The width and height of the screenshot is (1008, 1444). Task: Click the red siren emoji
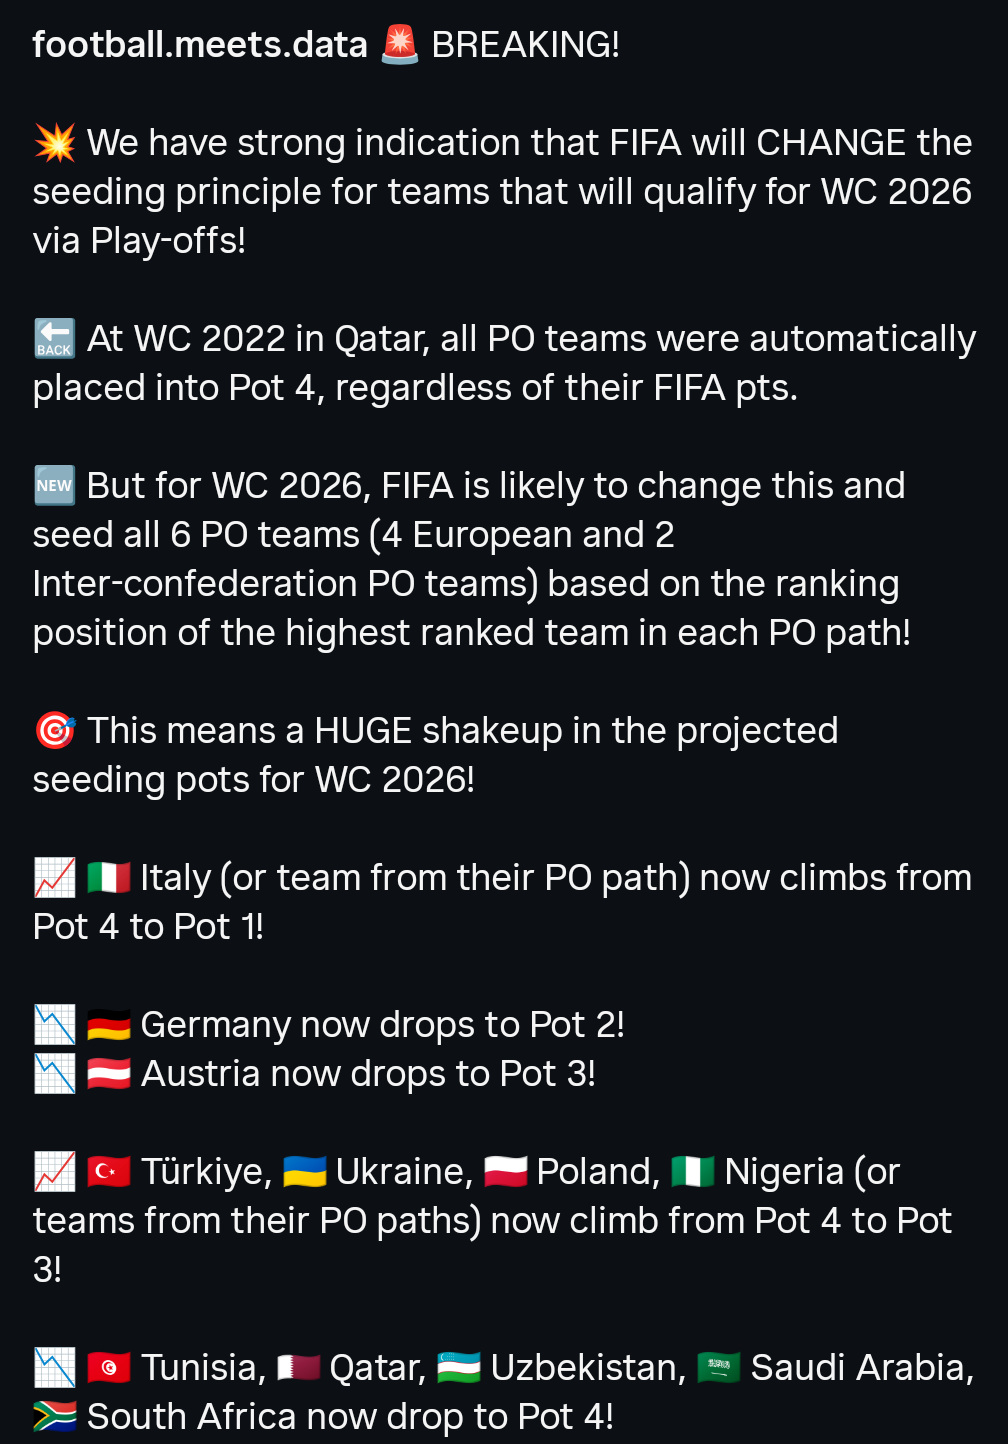(x=400, y=45)
